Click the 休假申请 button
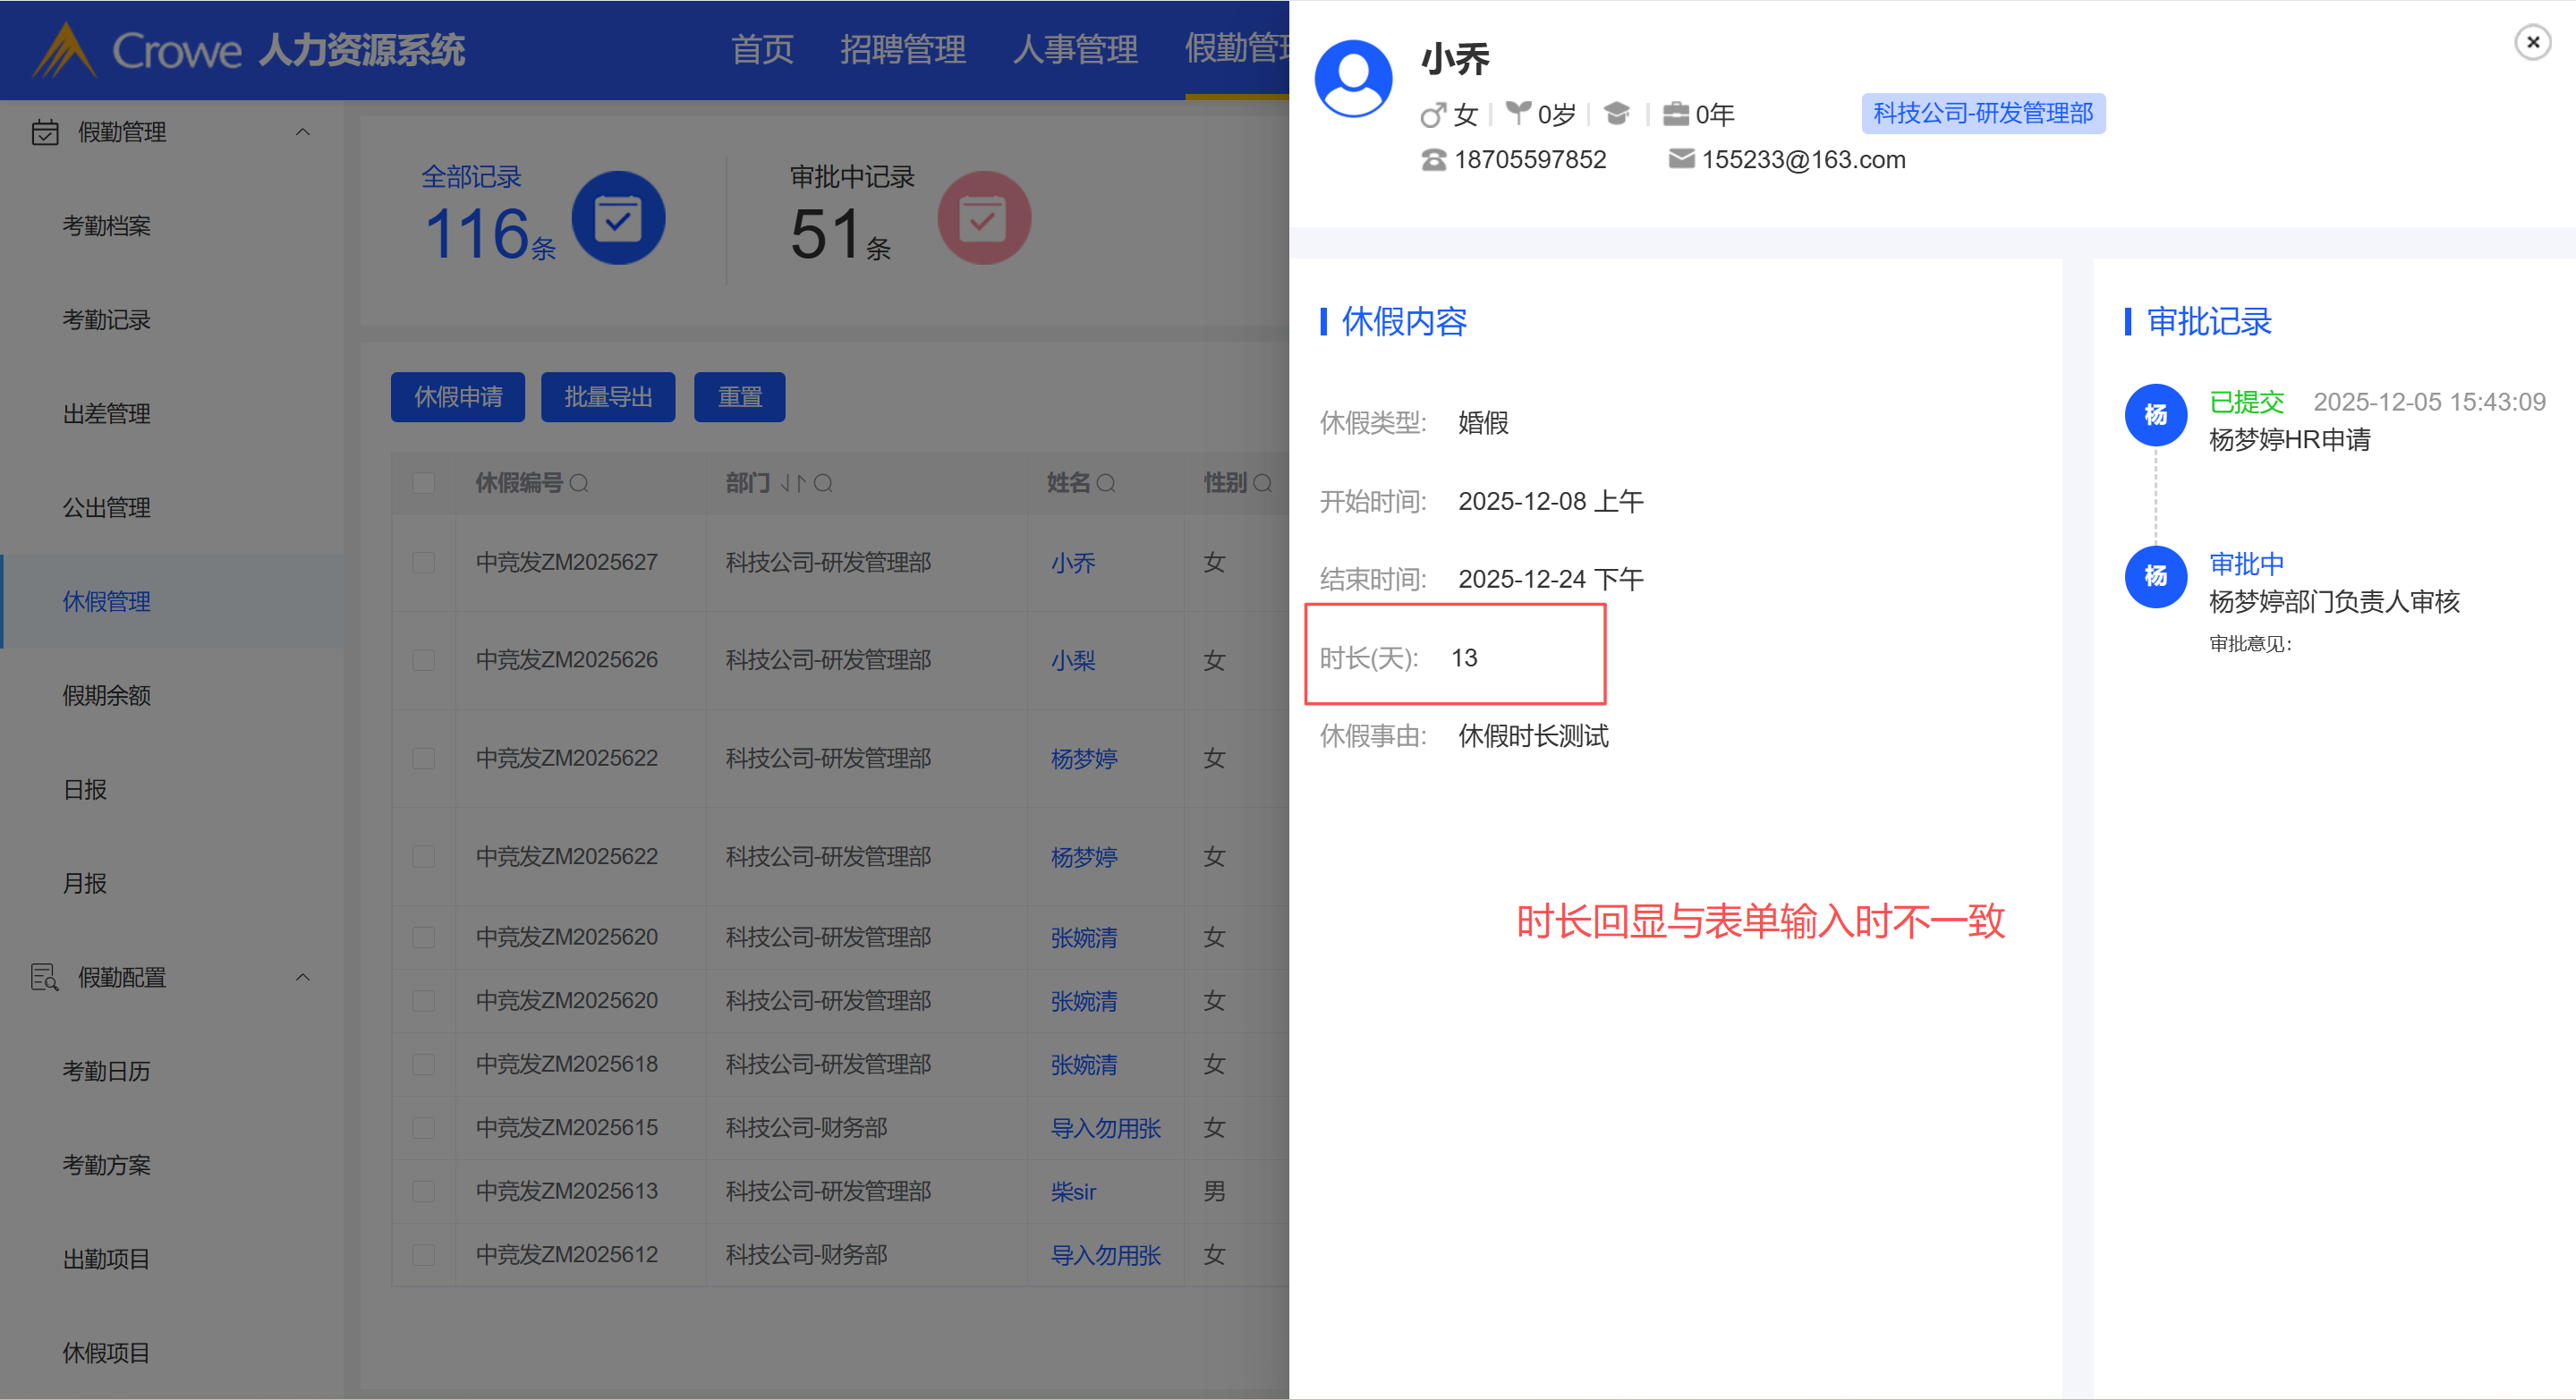The image size is (2576, 1400). 458,397
